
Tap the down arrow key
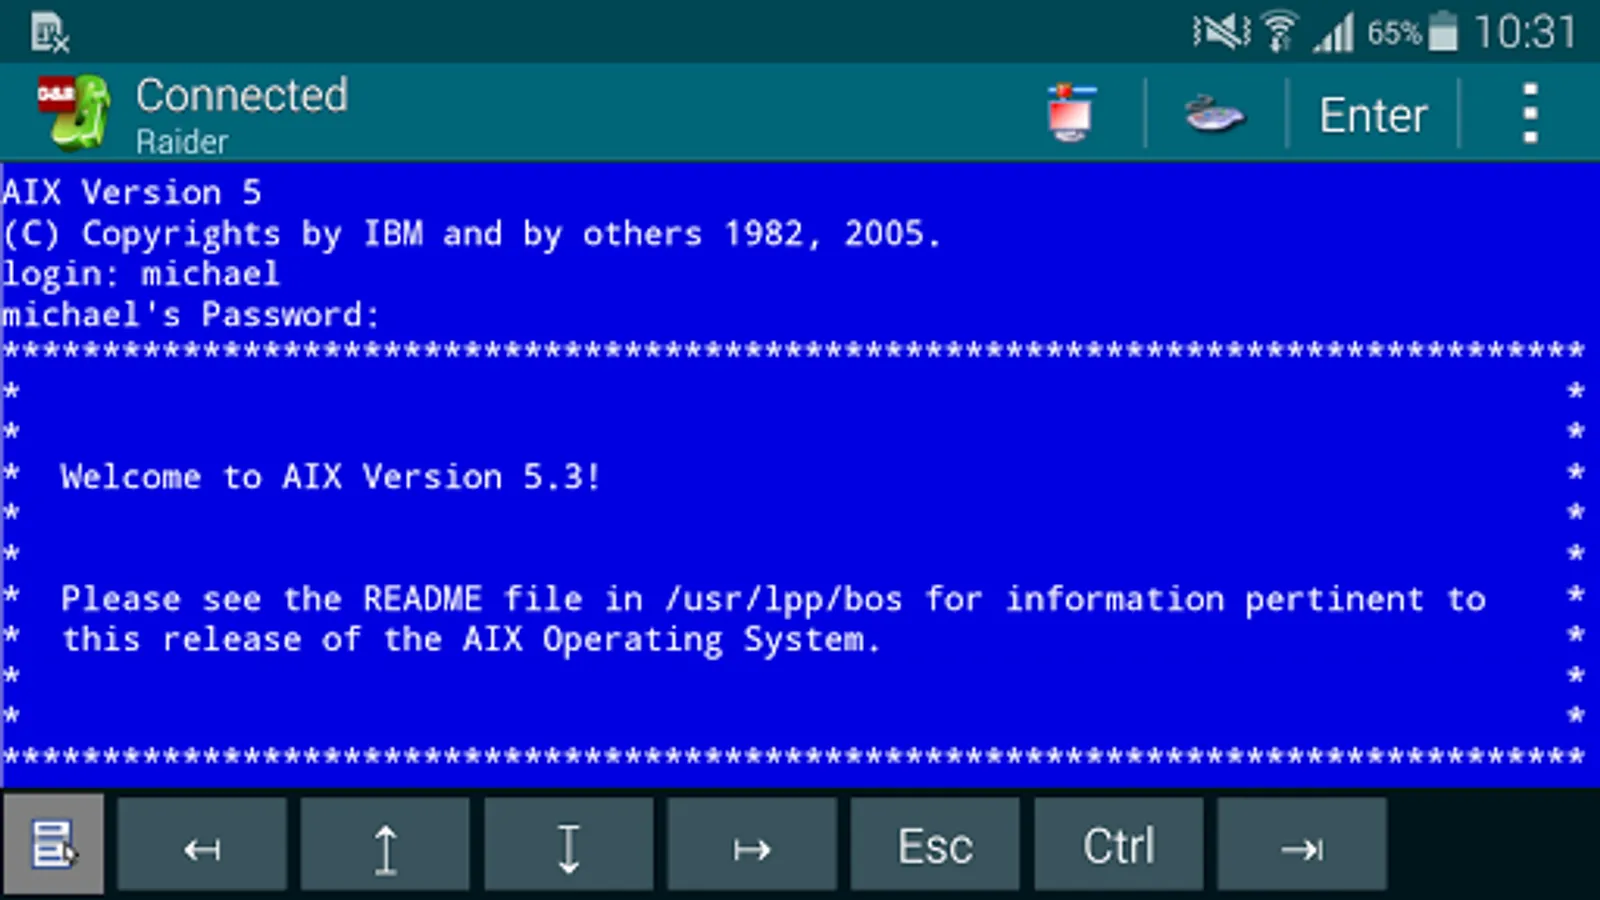click(x=569, y=845)
